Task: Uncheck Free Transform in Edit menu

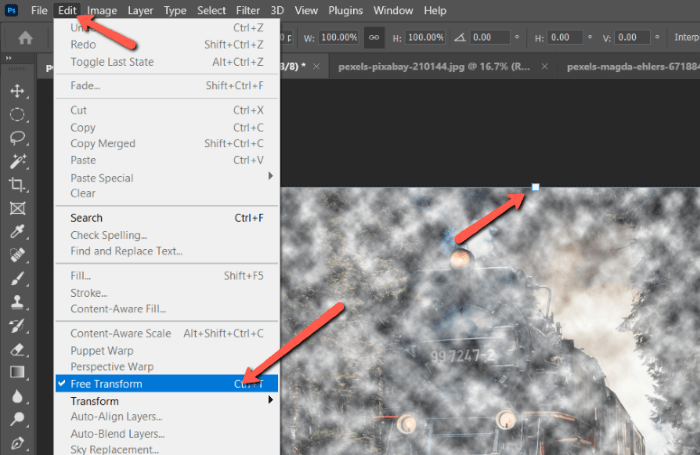Action: tap(106, 384)
